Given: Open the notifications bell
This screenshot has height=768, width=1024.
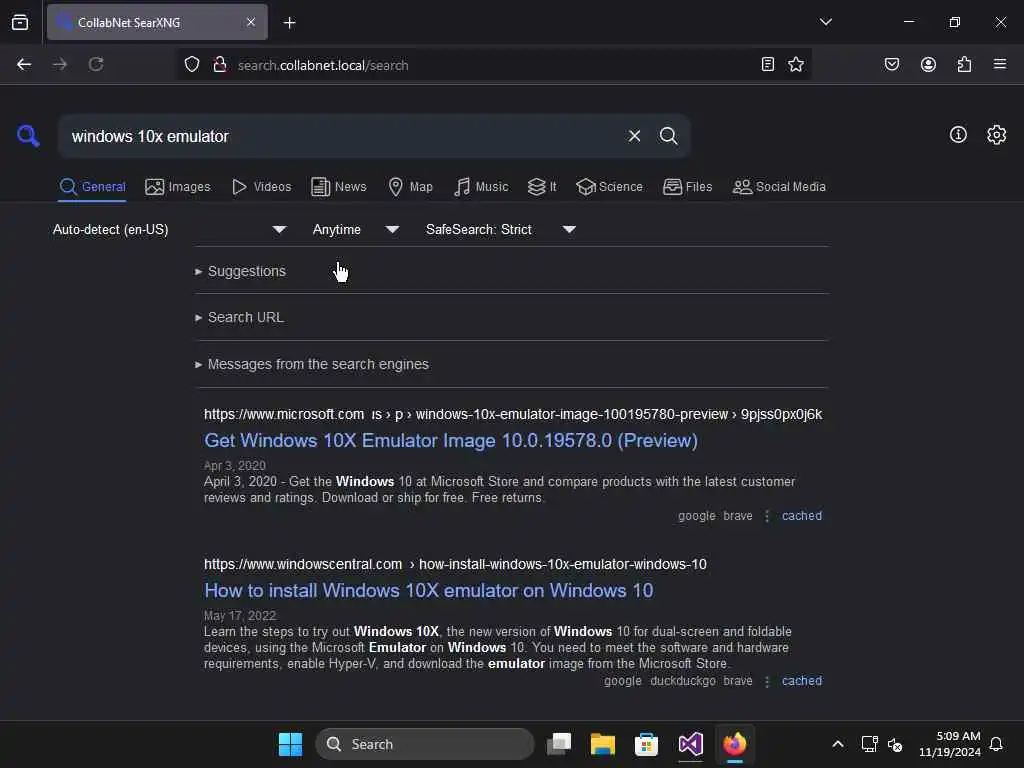Looking at the screenshot, I should (x=996, y=744).
